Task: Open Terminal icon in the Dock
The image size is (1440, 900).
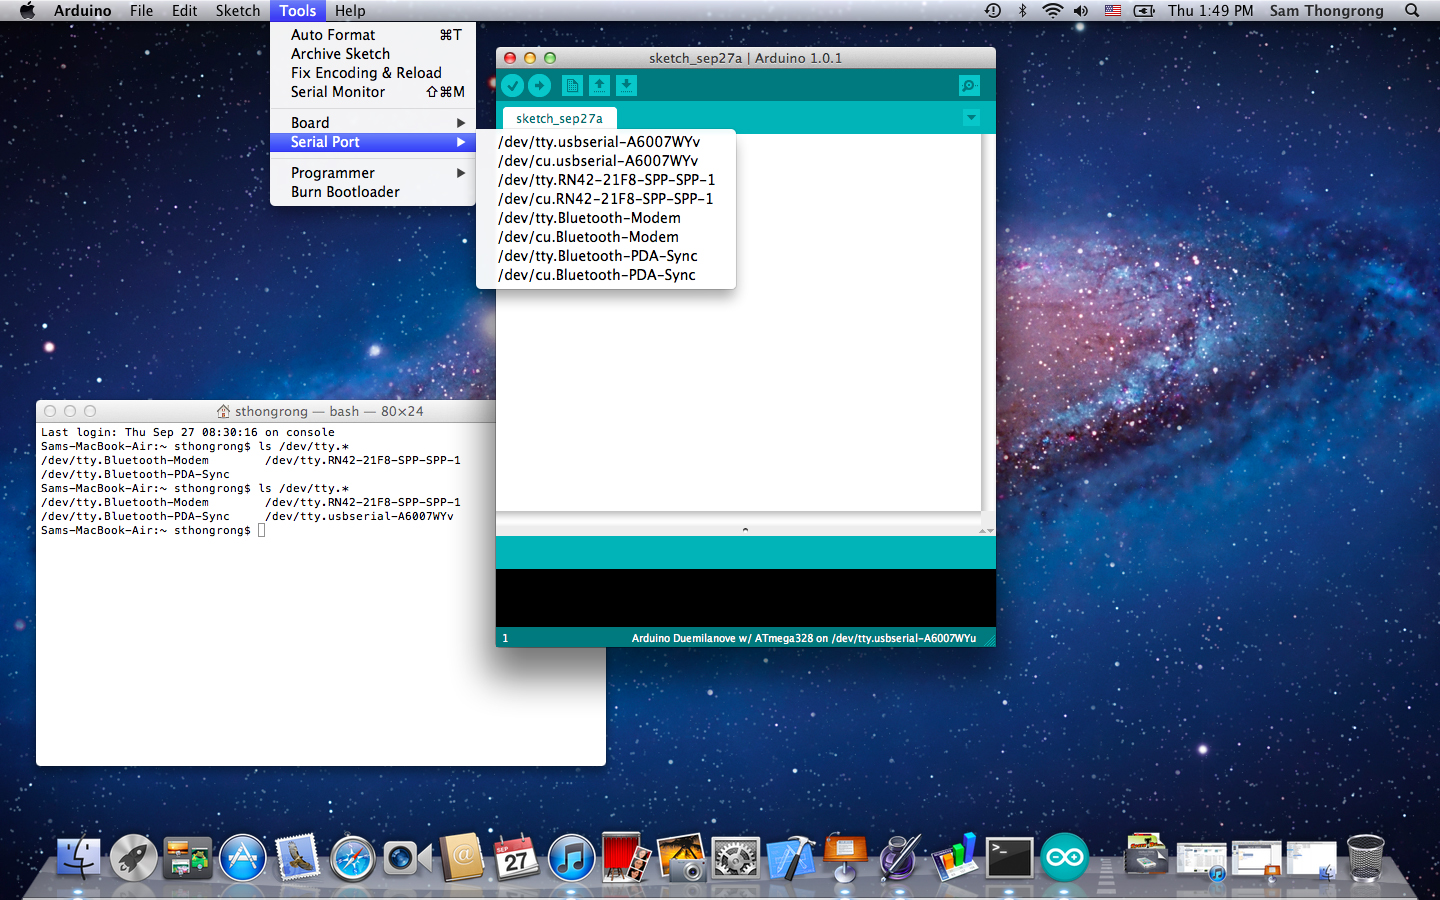Action: click(x=1009, y=858)
